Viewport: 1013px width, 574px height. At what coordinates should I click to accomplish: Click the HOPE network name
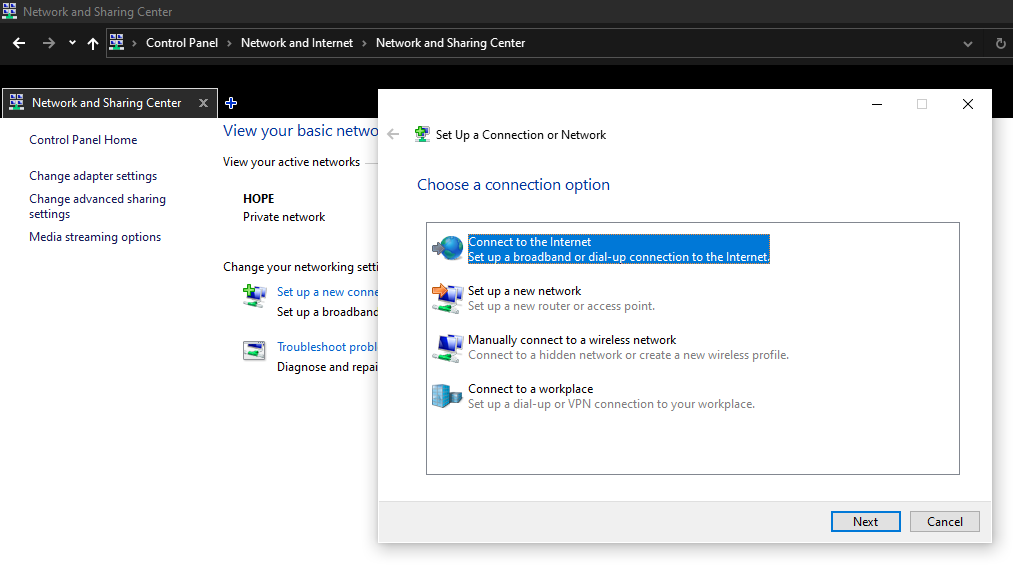[x=258, y=198]
